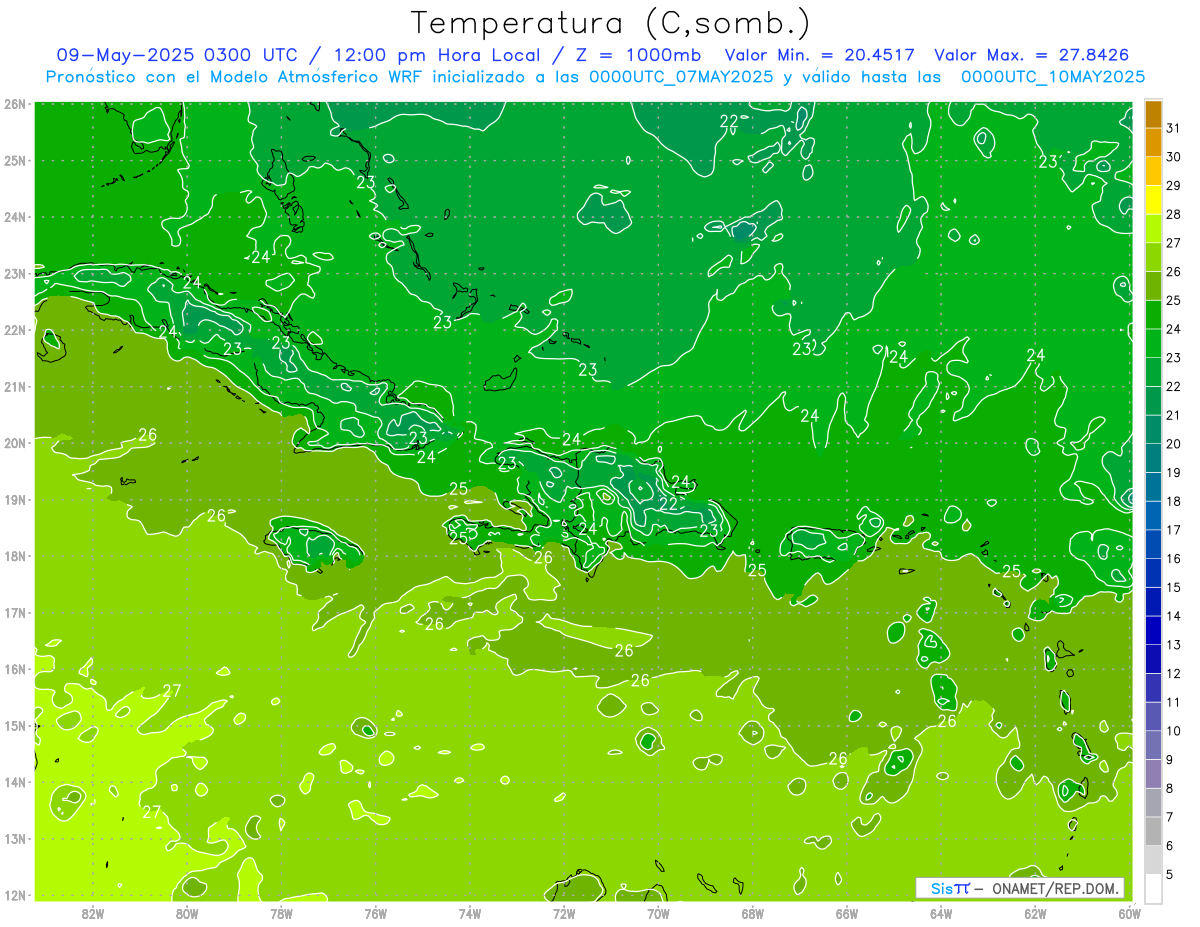
Task: Click the 66W longitude axis label
Action: click(x=846, y=912)
